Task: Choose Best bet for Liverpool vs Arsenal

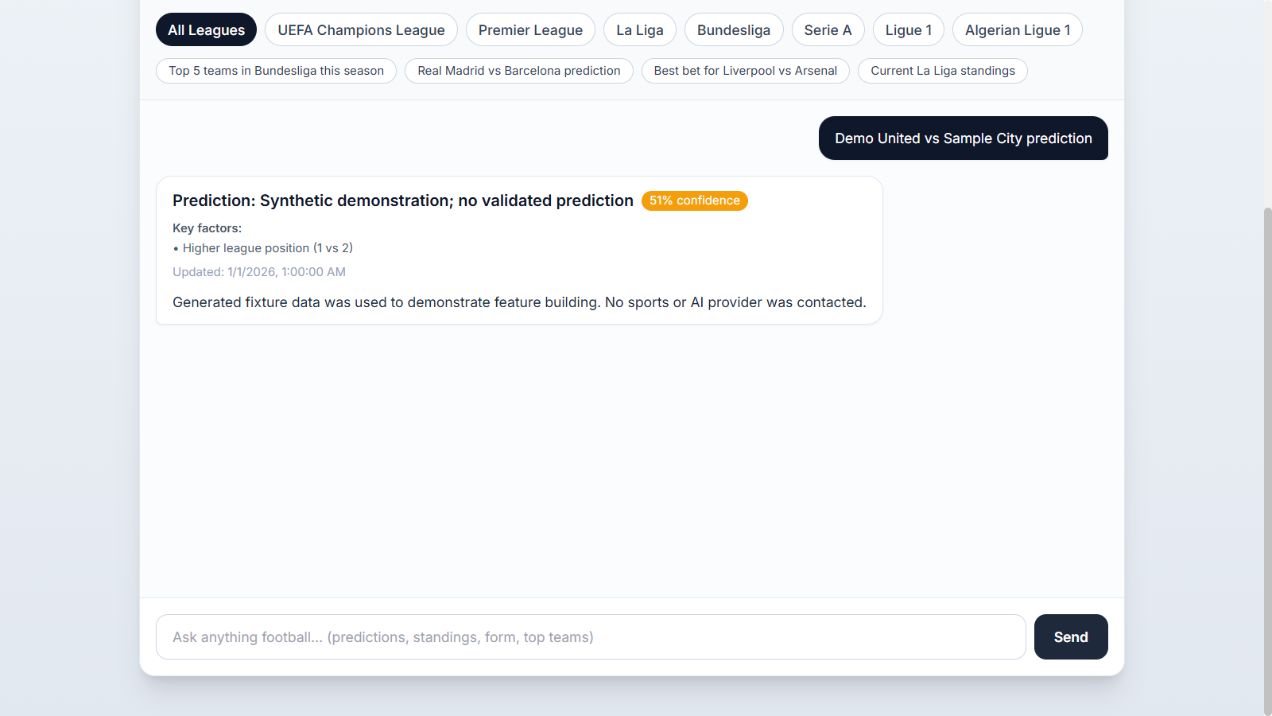Action: (746, 71)
